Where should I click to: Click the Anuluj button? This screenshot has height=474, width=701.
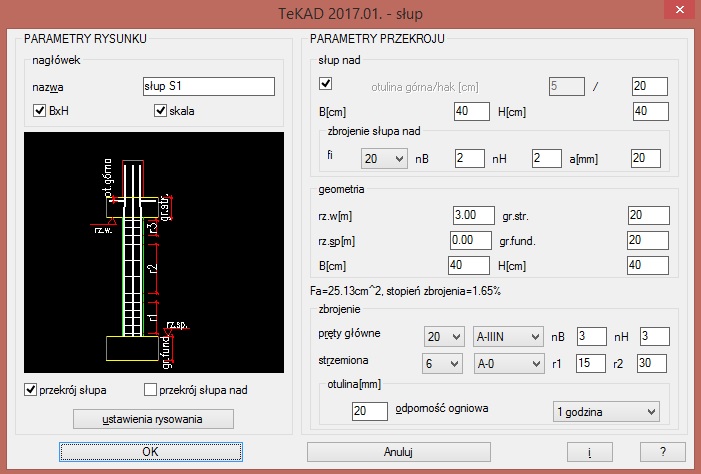tap(398, 452)
